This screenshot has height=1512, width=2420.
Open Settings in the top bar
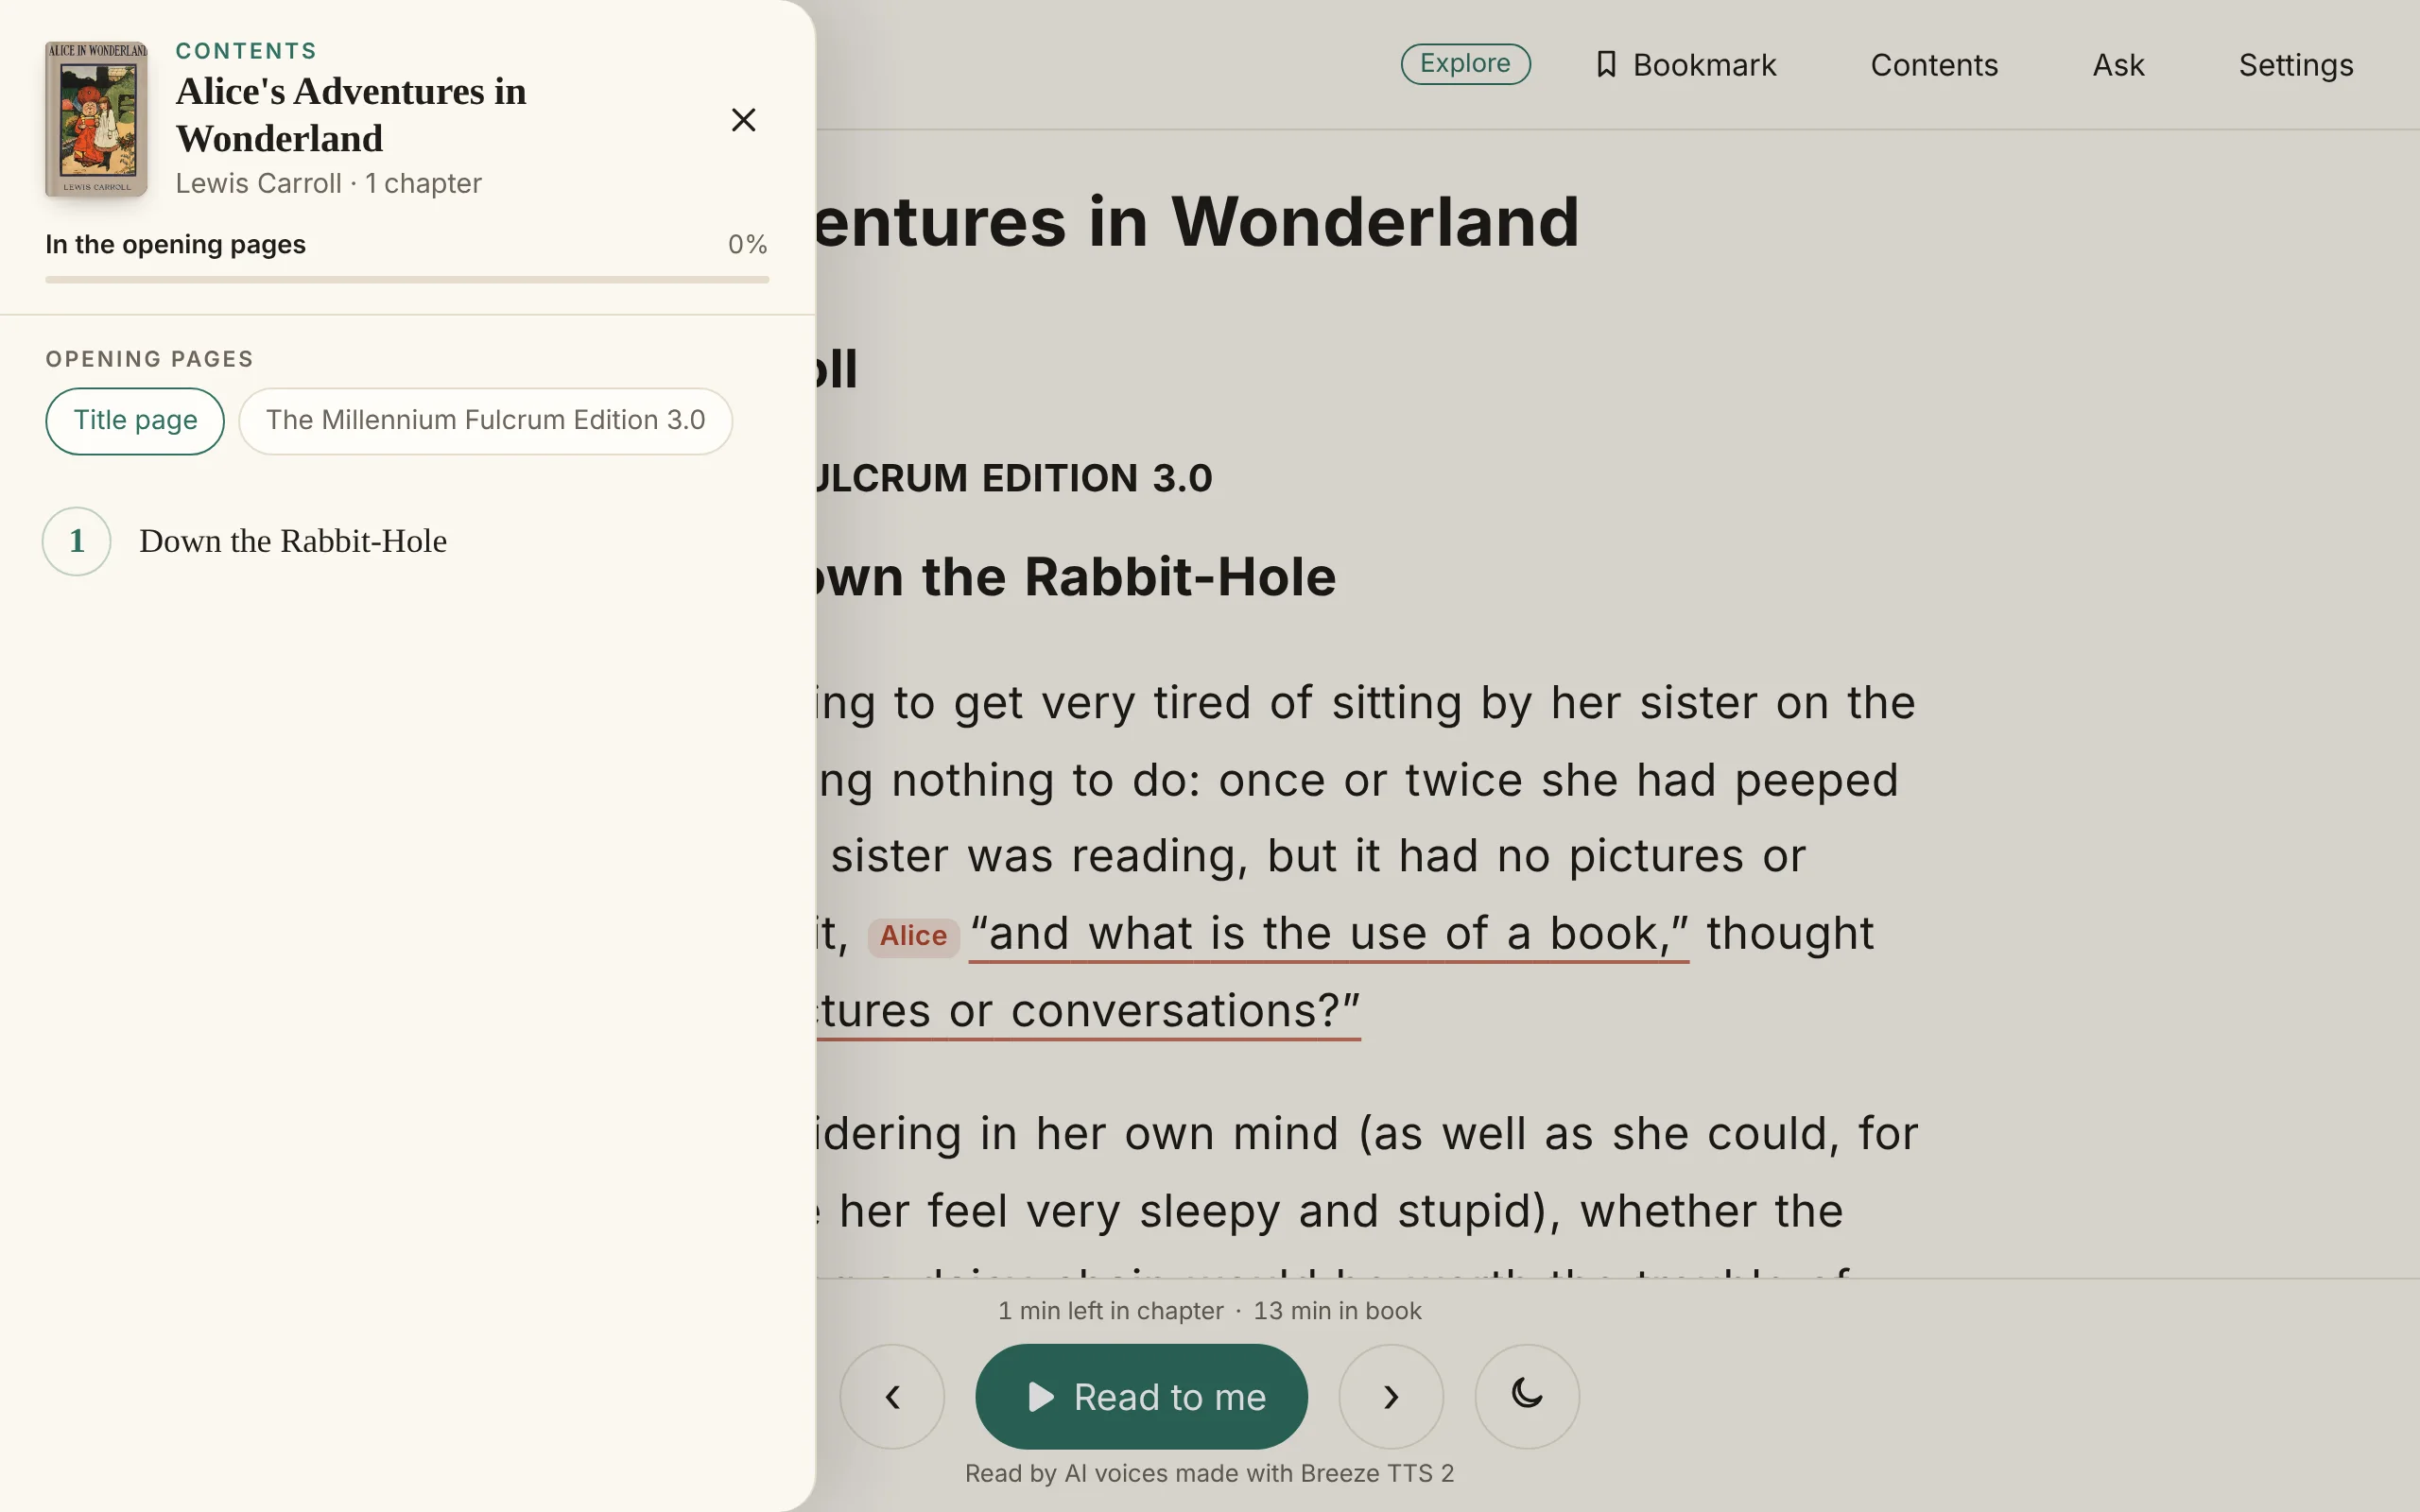pyautogui.click(x=2296, y=65)
